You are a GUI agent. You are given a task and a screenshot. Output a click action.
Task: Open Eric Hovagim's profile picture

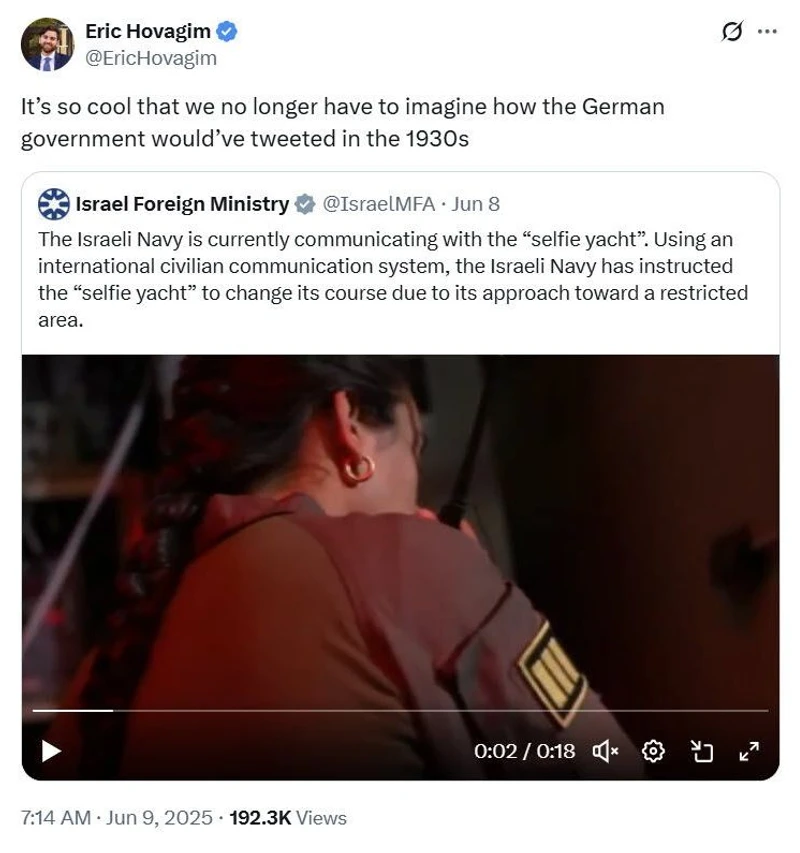[x=47, y=45]
